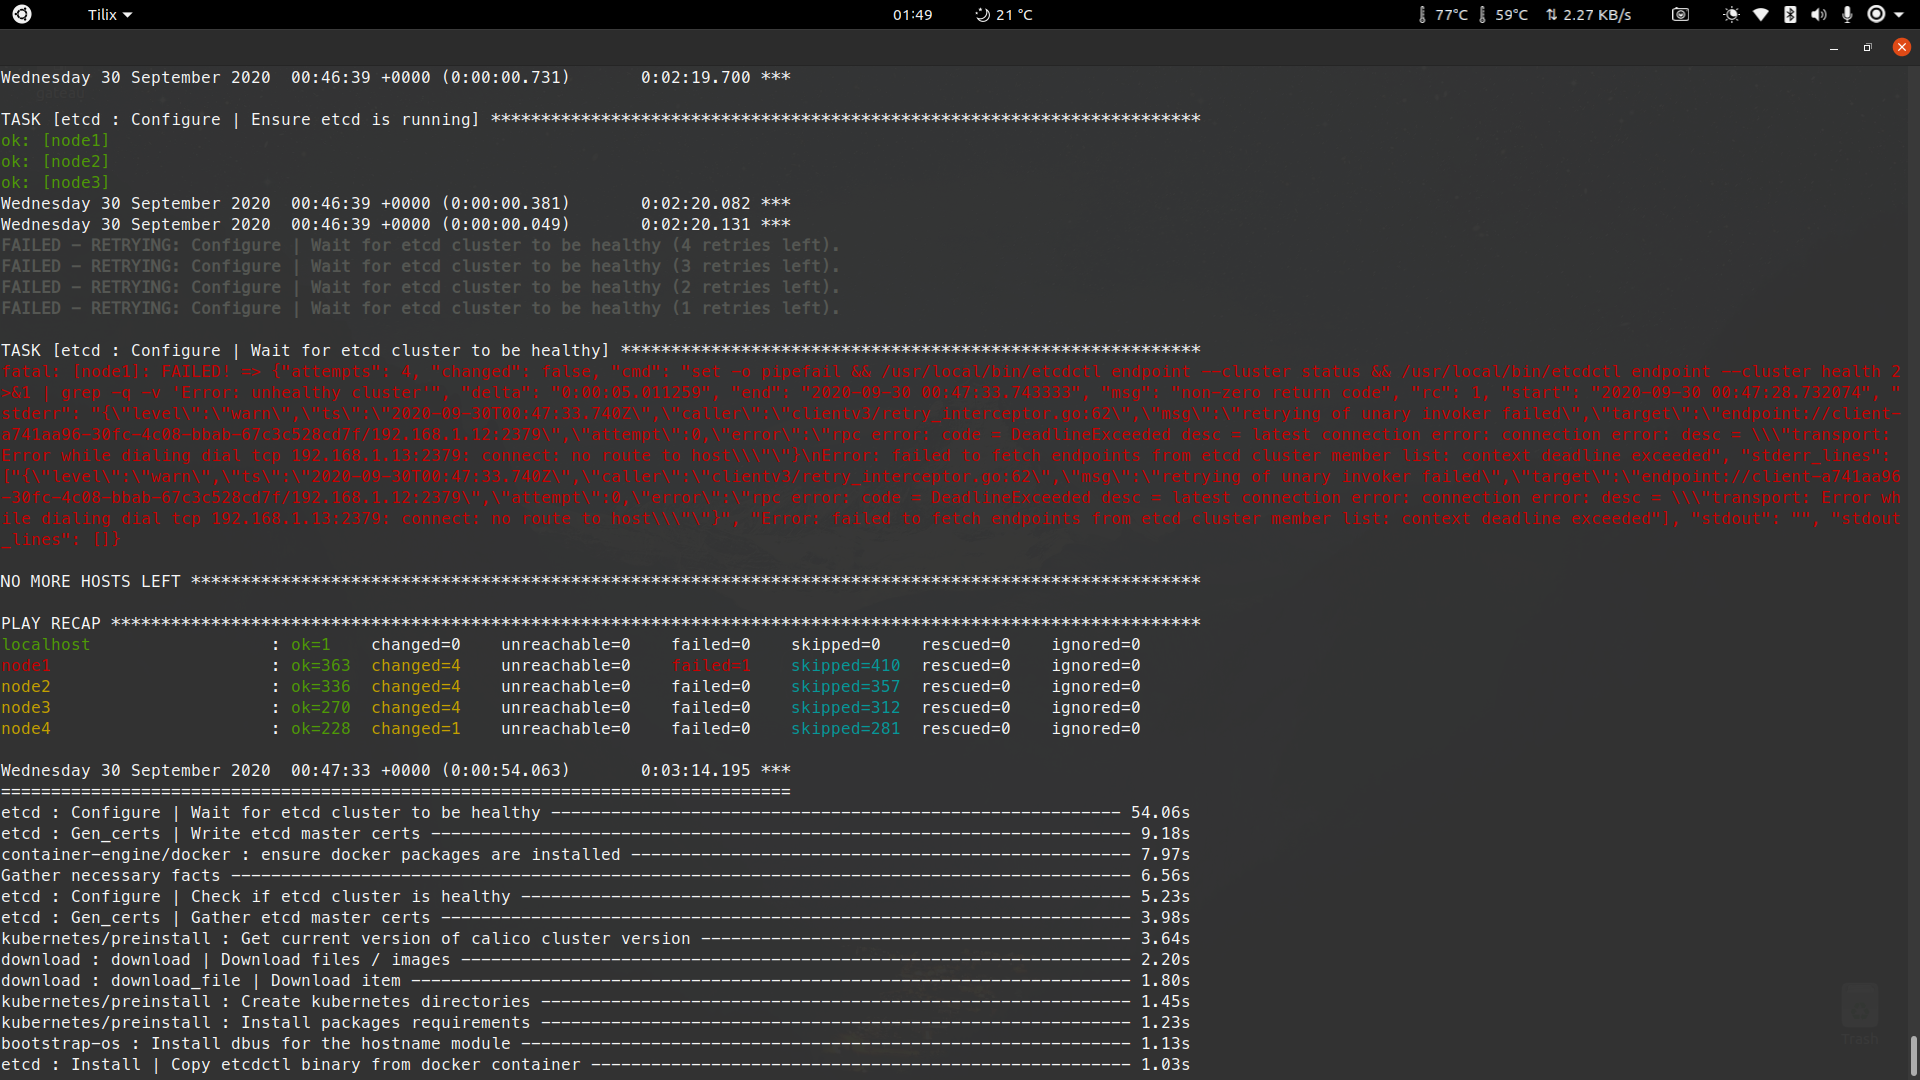Click the 'ok: [node3]' output line
This screenshot has height=1080, width=1920.
(x=55, y=182)
